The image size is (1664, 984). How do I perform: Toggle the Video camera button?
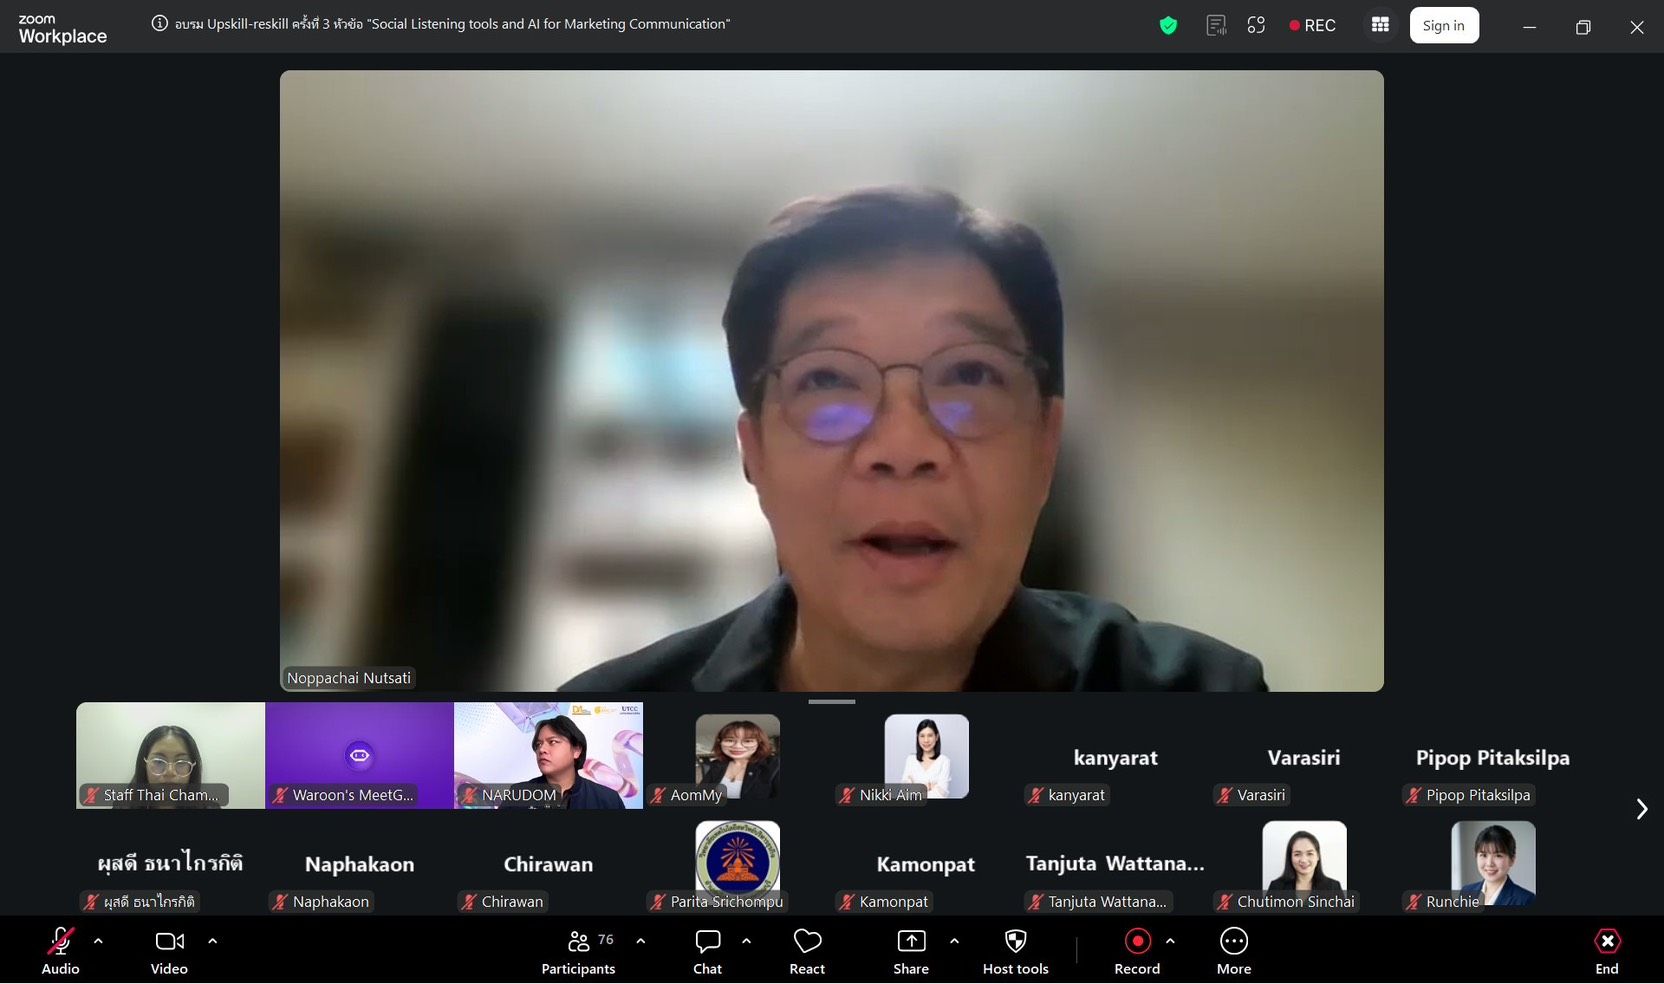click(x=169, y=950)
